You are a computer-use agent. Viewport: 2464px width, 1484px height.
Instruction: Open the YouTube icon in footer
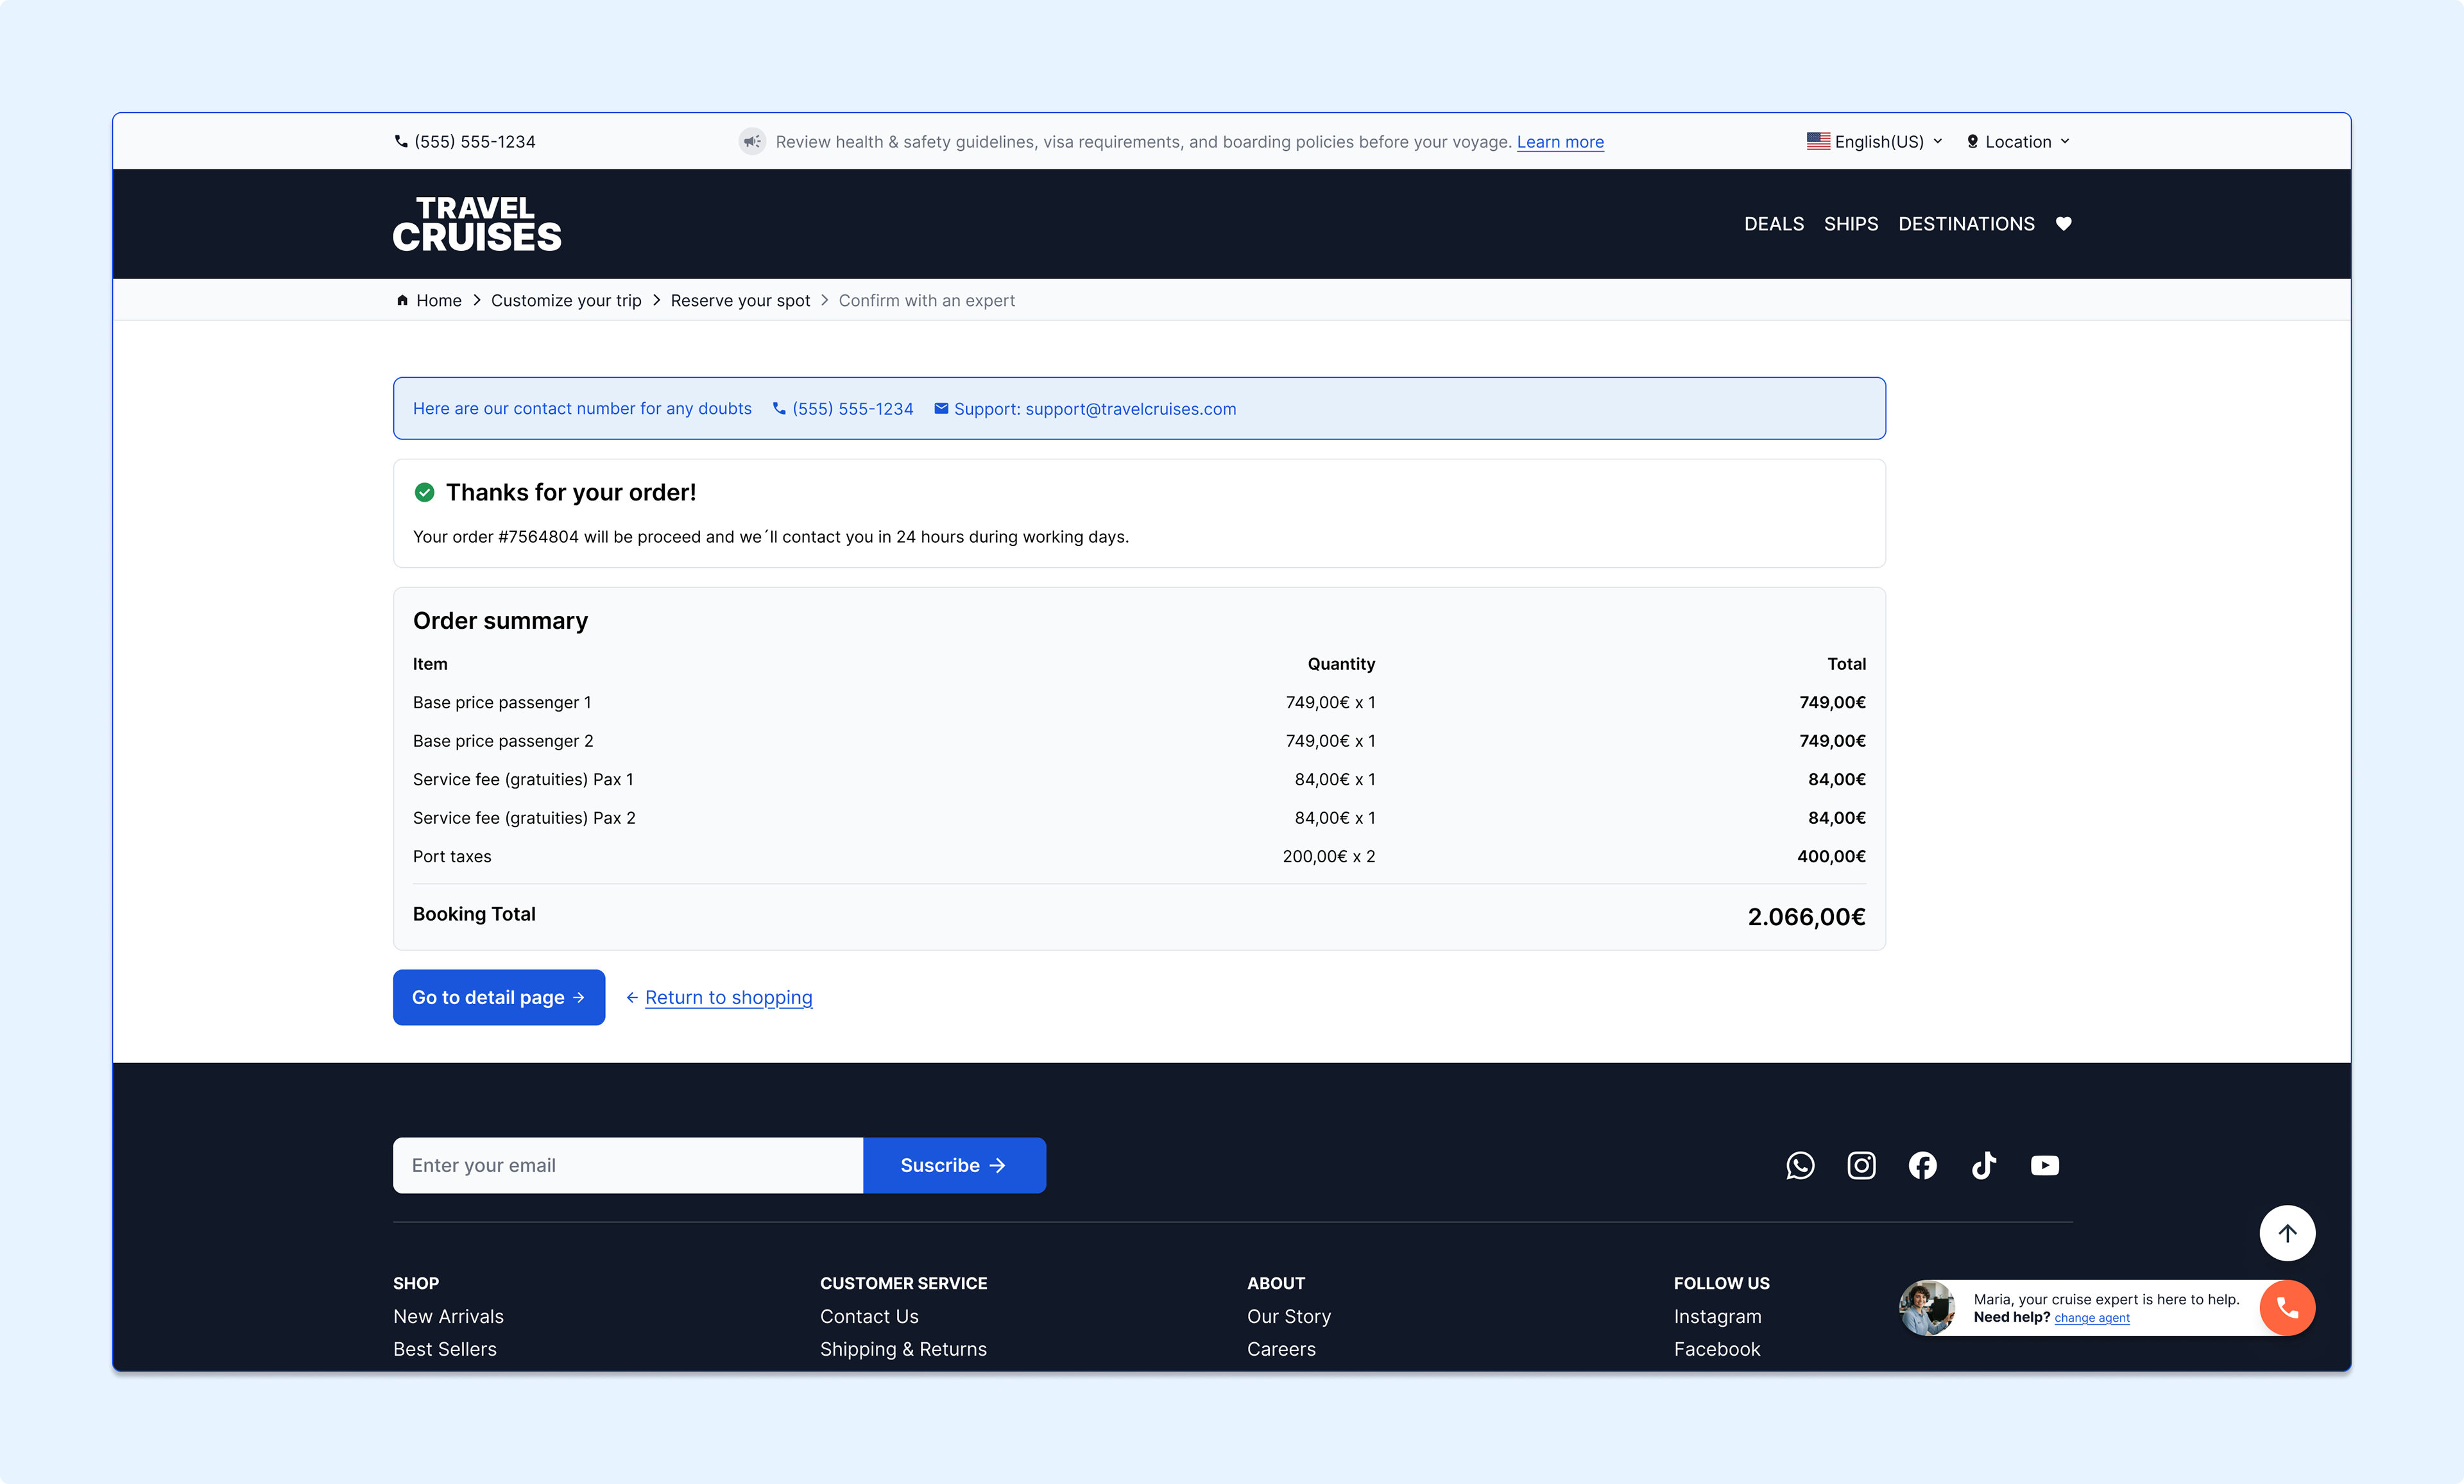[x=2045, y=1165]
